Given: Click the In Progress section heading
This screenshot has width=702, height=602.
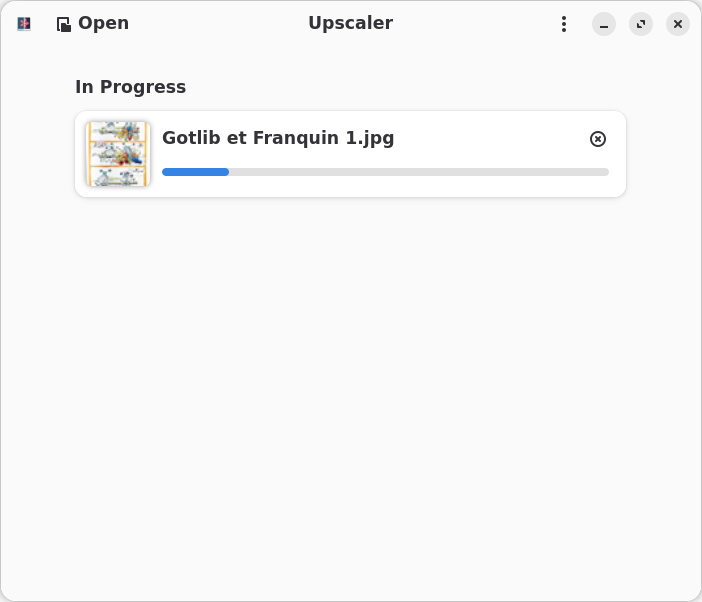Looking at the screenshot, I should point(130,87).
